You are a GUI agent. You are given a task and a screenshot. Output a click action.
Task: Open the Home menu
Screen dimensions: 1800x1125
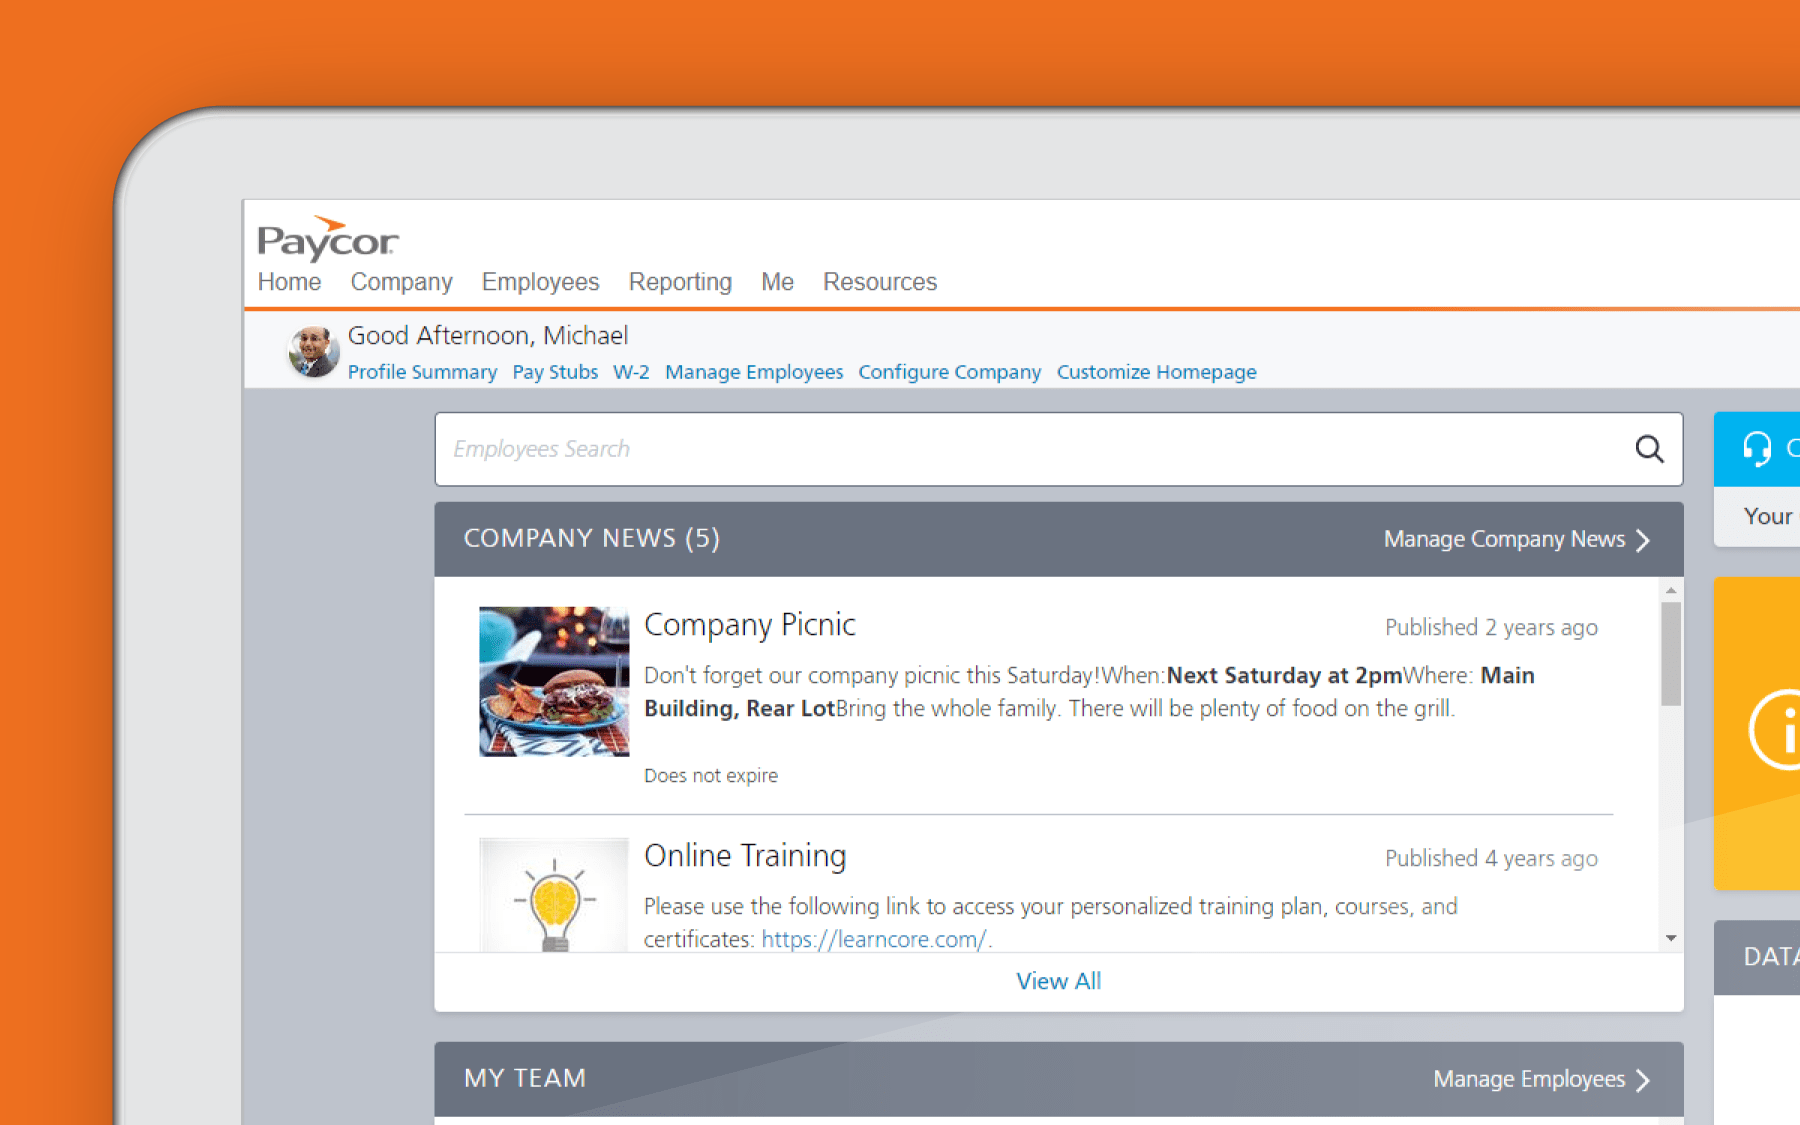click(x=289, y=282)
